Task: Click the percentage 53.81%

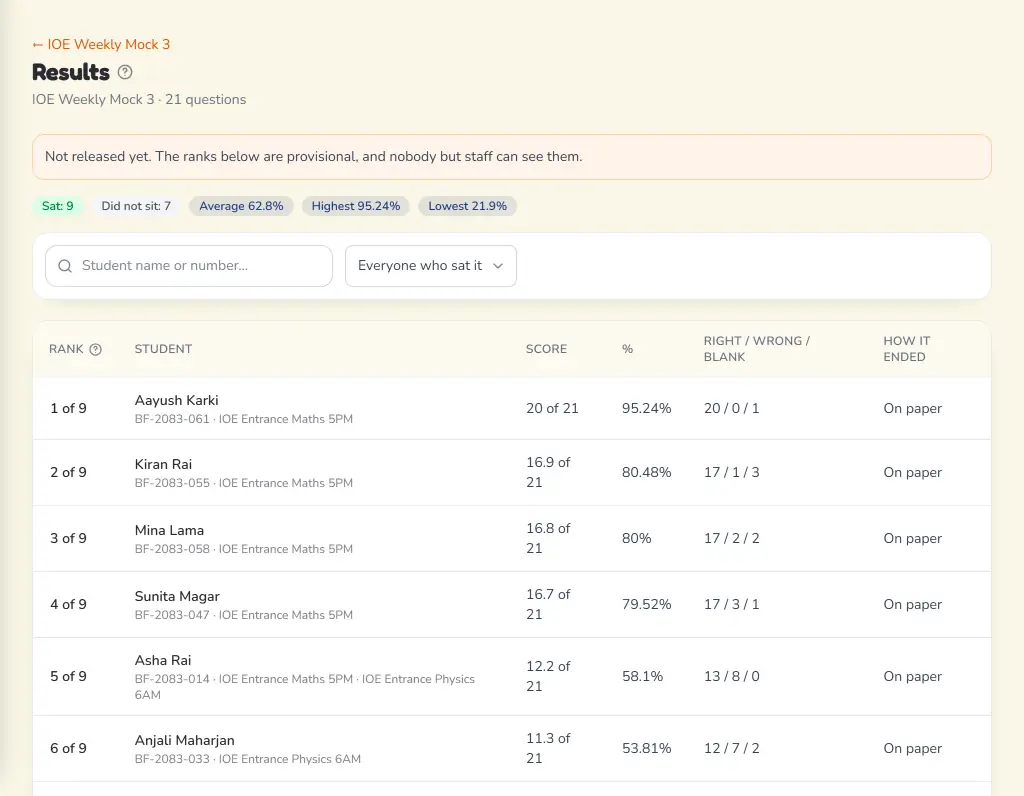Action: 646,748
